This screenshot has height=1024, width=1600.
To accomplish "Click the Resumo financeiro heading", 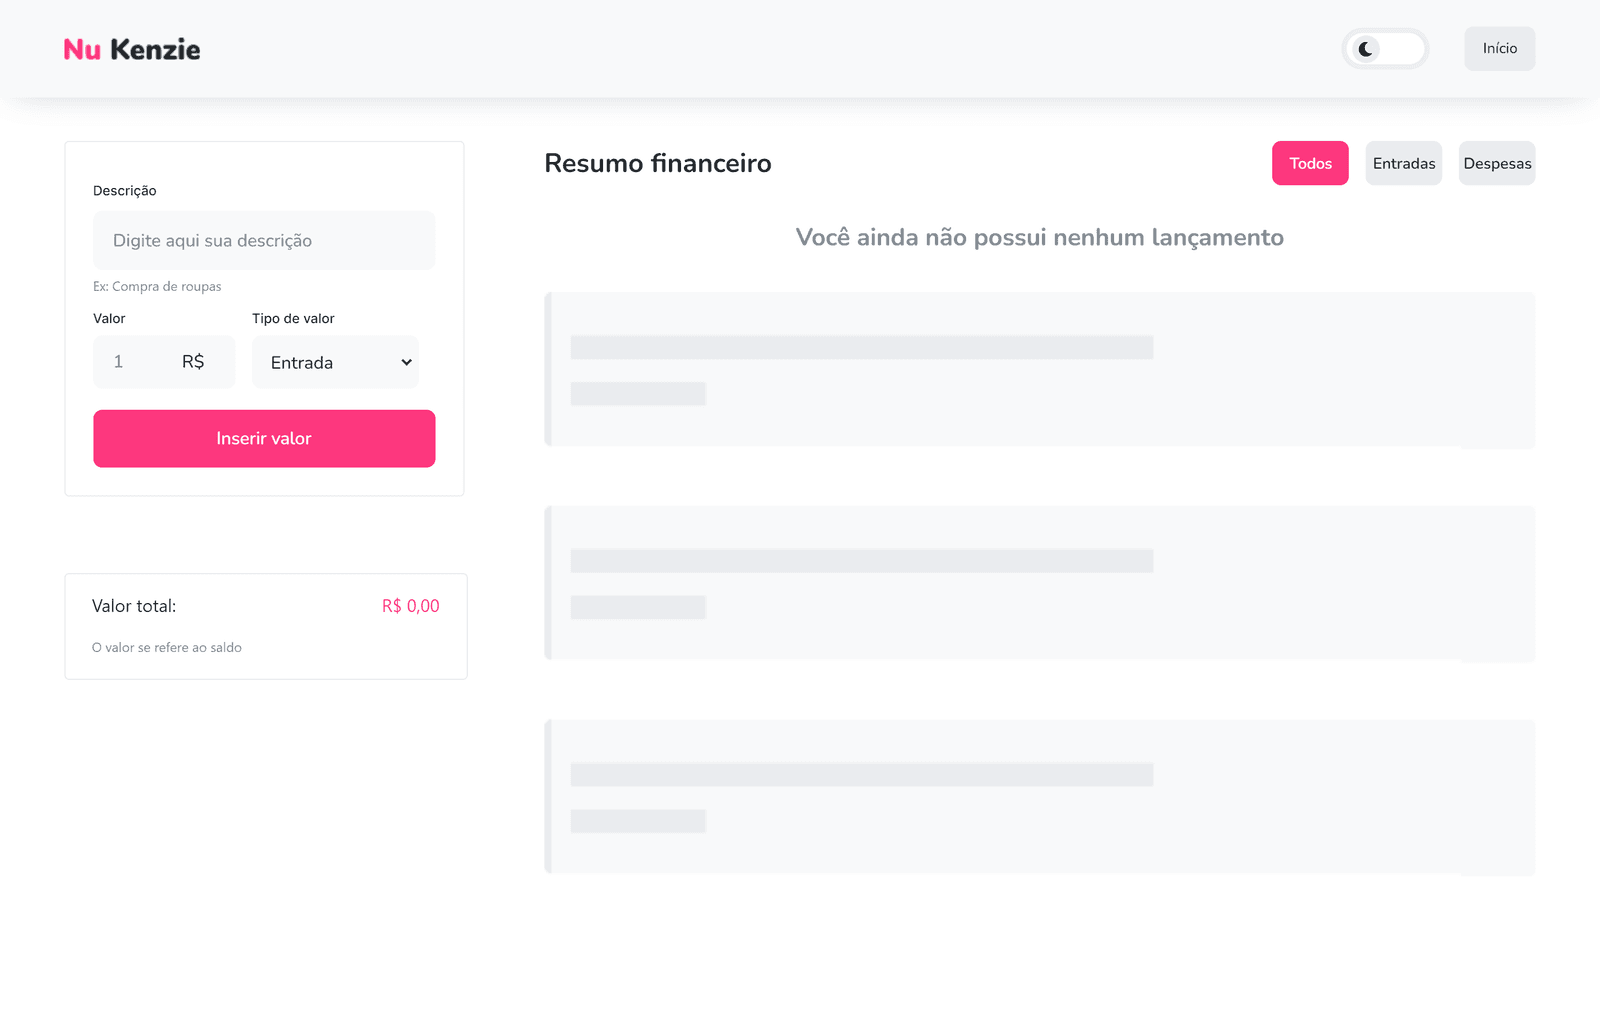I will coord(658,163).
